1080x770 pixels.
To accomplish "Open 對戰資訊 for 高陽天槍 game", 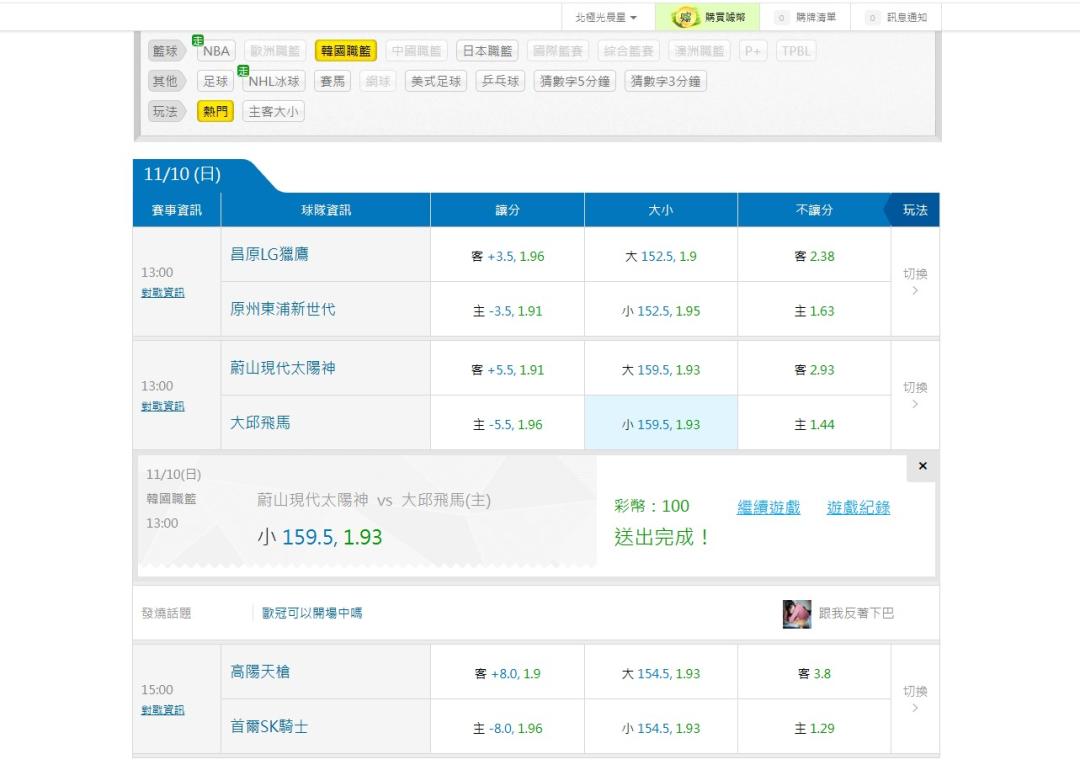I will click(x=163, y=710).
